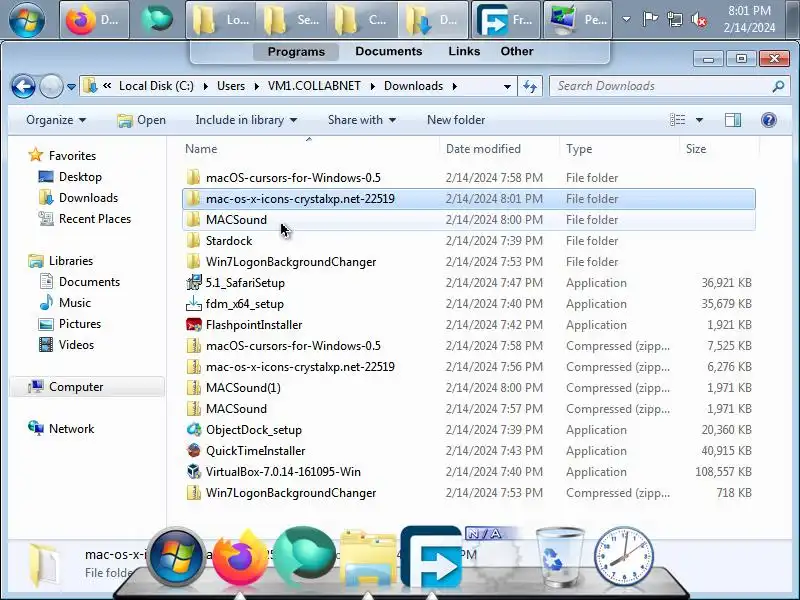The image size is (800, 600).
Task: Open the Share with menu
Action: point(362,120)
